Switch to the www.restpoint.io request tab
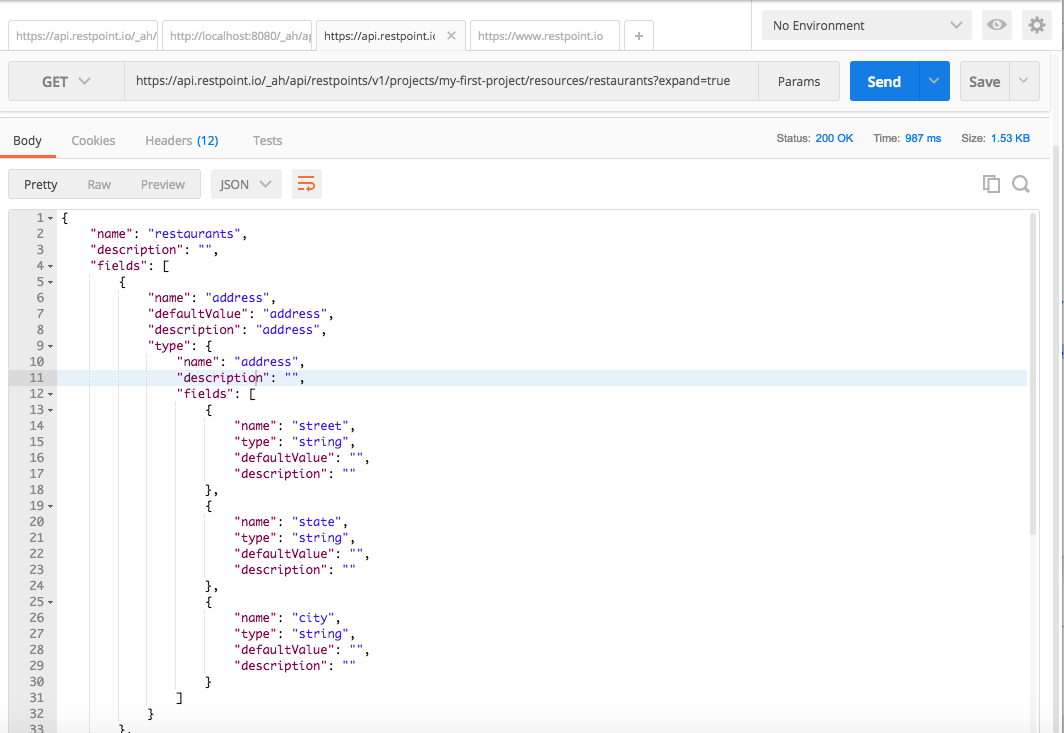Viewport: 1064px width, 733px height. pyautogui.click(x=545, y=36)
